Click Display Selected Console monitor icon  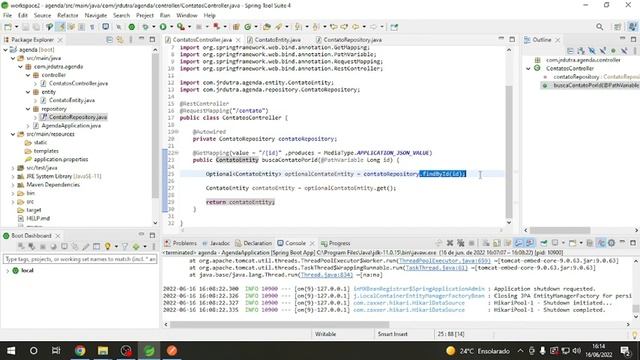[555, 243]
